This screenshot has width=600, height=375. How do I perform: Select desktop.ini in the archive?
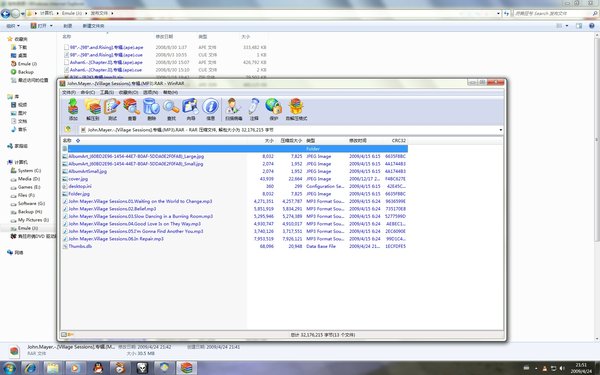tap(80, 186)
